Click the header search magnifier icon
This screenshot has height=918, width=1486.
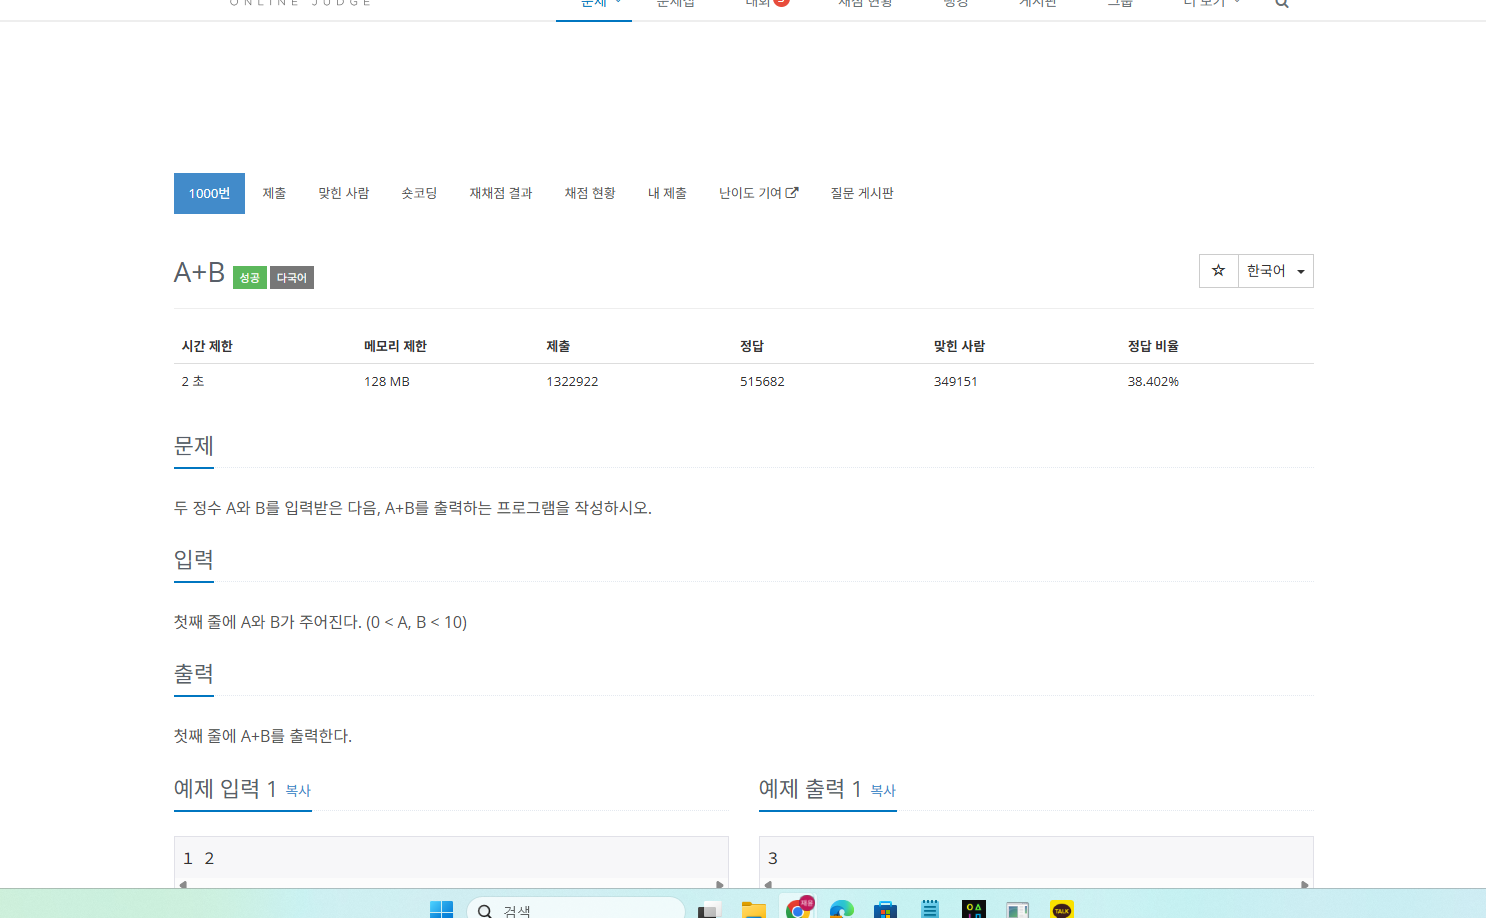click(x=1282, y=3)
